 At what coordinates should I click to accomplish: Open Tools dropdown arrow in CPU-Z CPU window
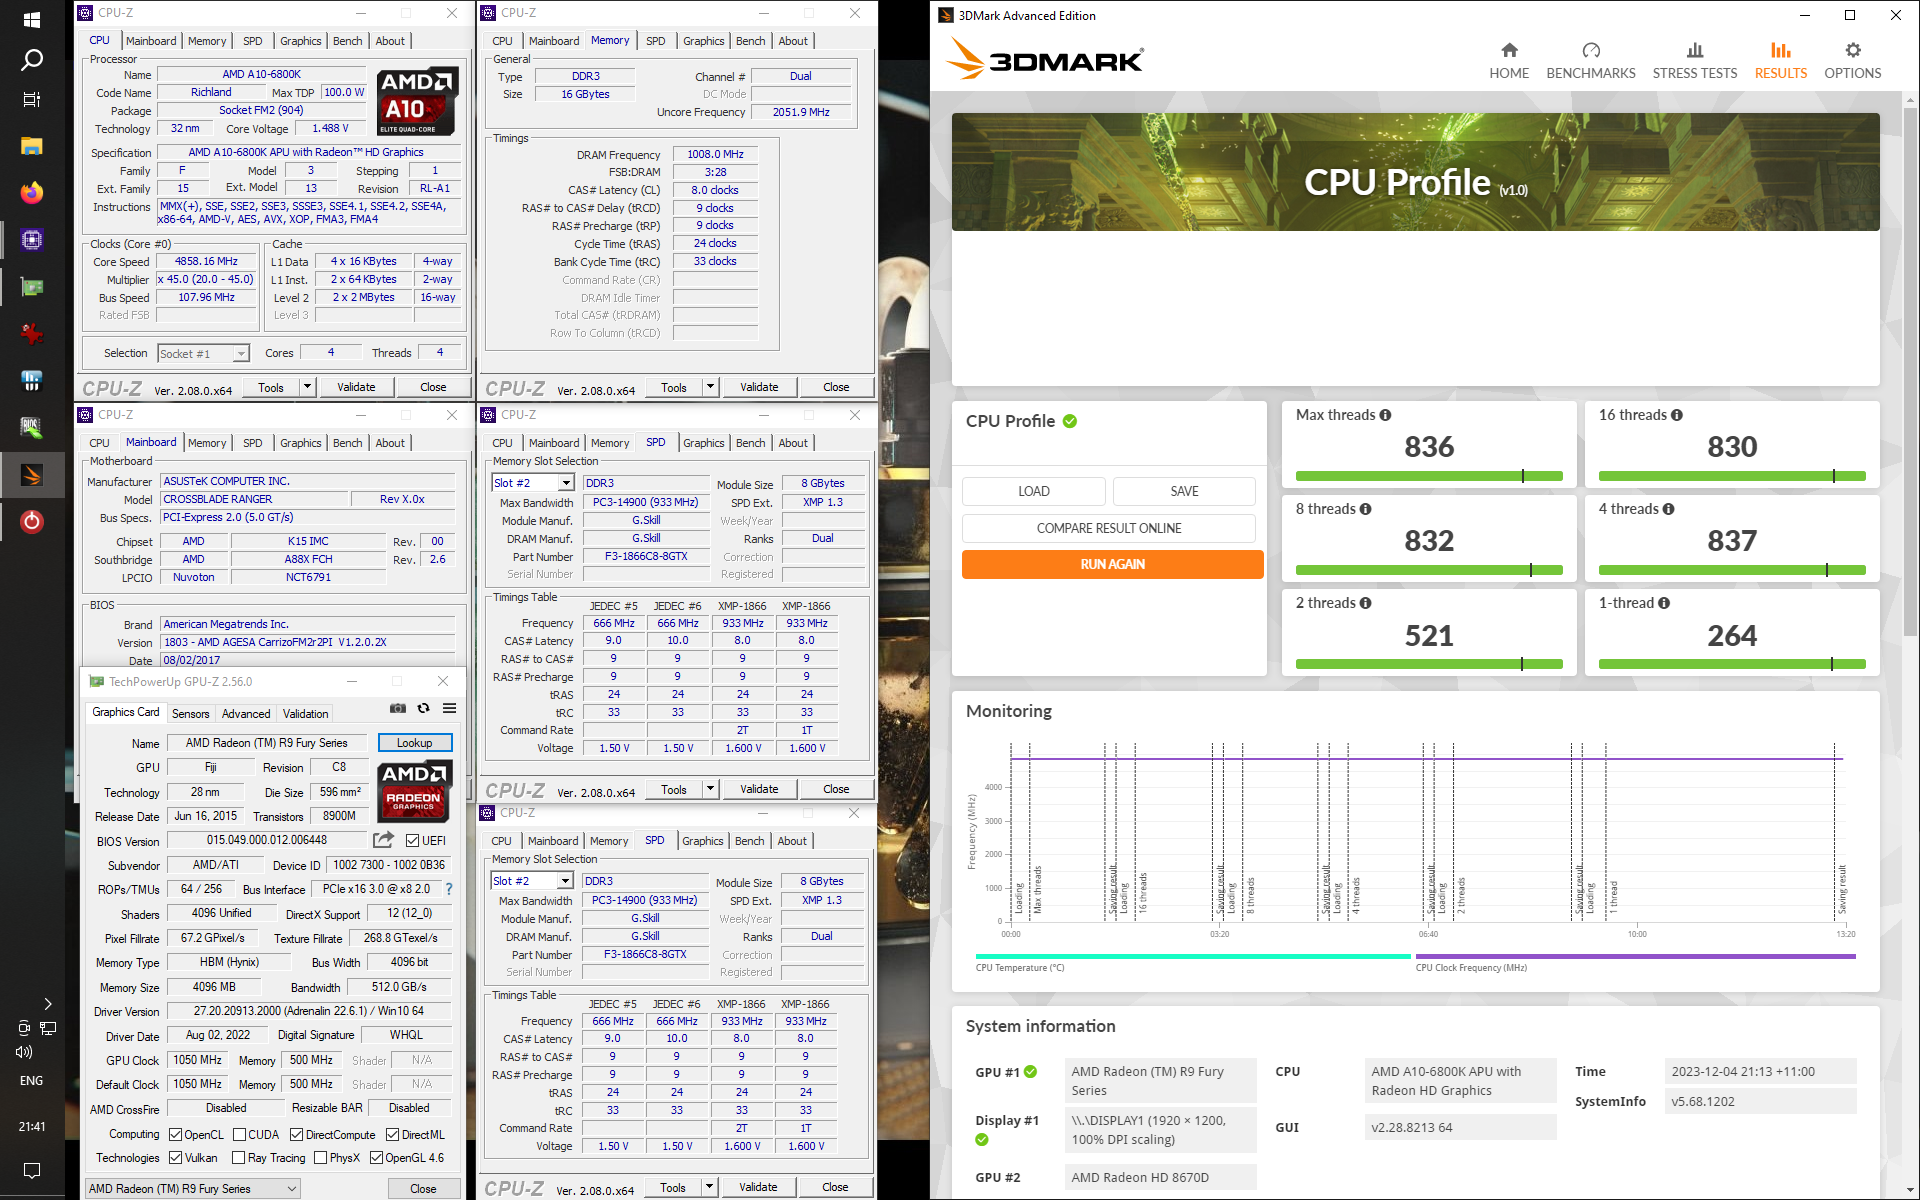(308, 387)
